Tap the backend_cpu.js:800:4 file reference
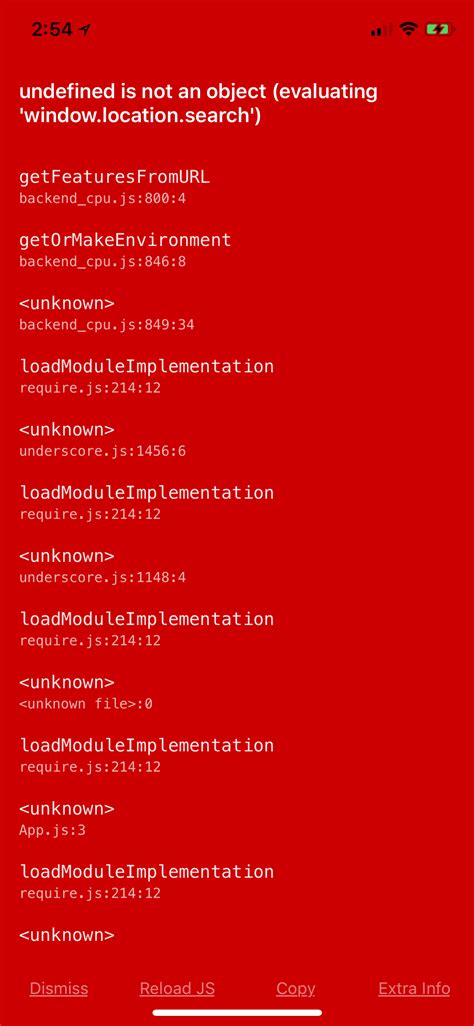474x1026 pixels. tap(103, 198)
